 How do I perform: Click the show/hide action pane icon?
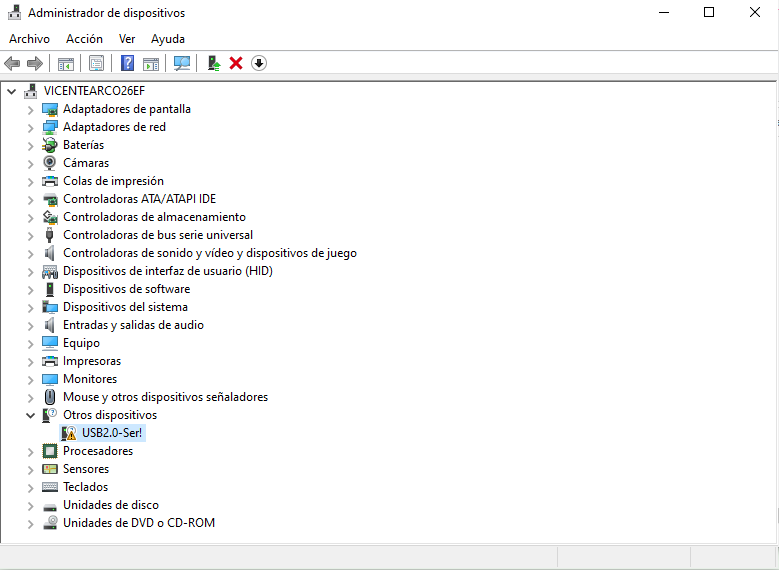(151, 64)
